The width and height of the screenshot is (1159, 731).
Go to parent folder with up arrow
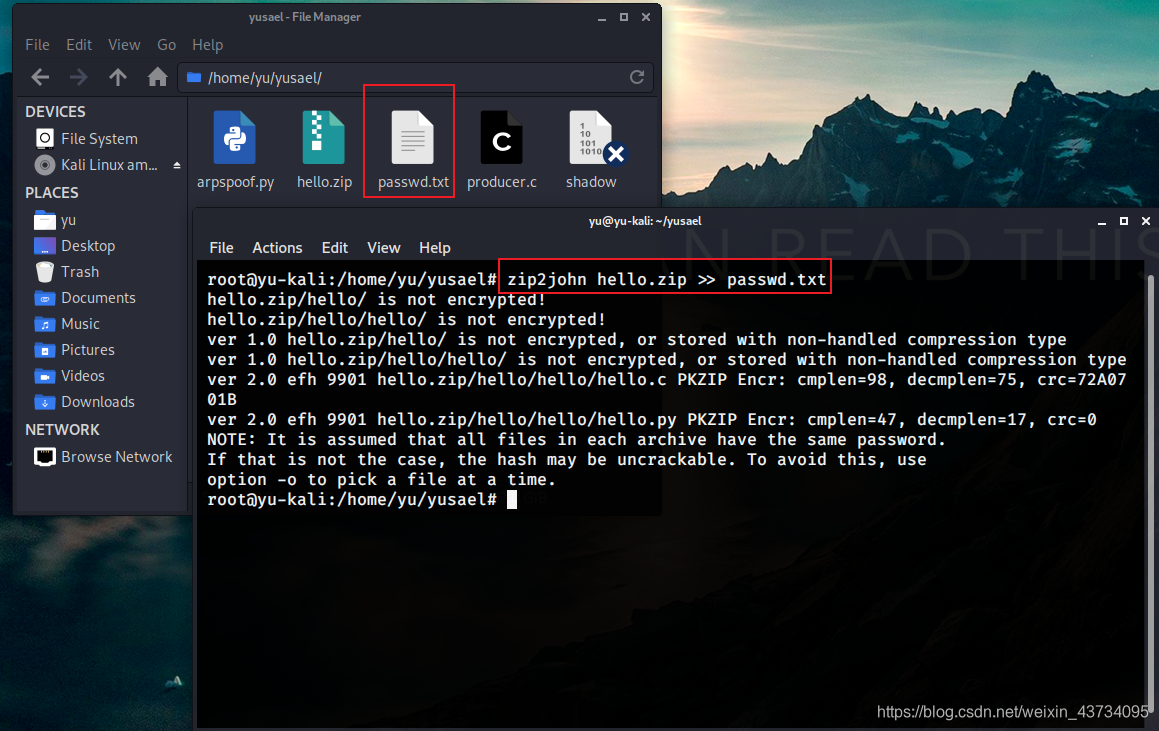[118, 77]
